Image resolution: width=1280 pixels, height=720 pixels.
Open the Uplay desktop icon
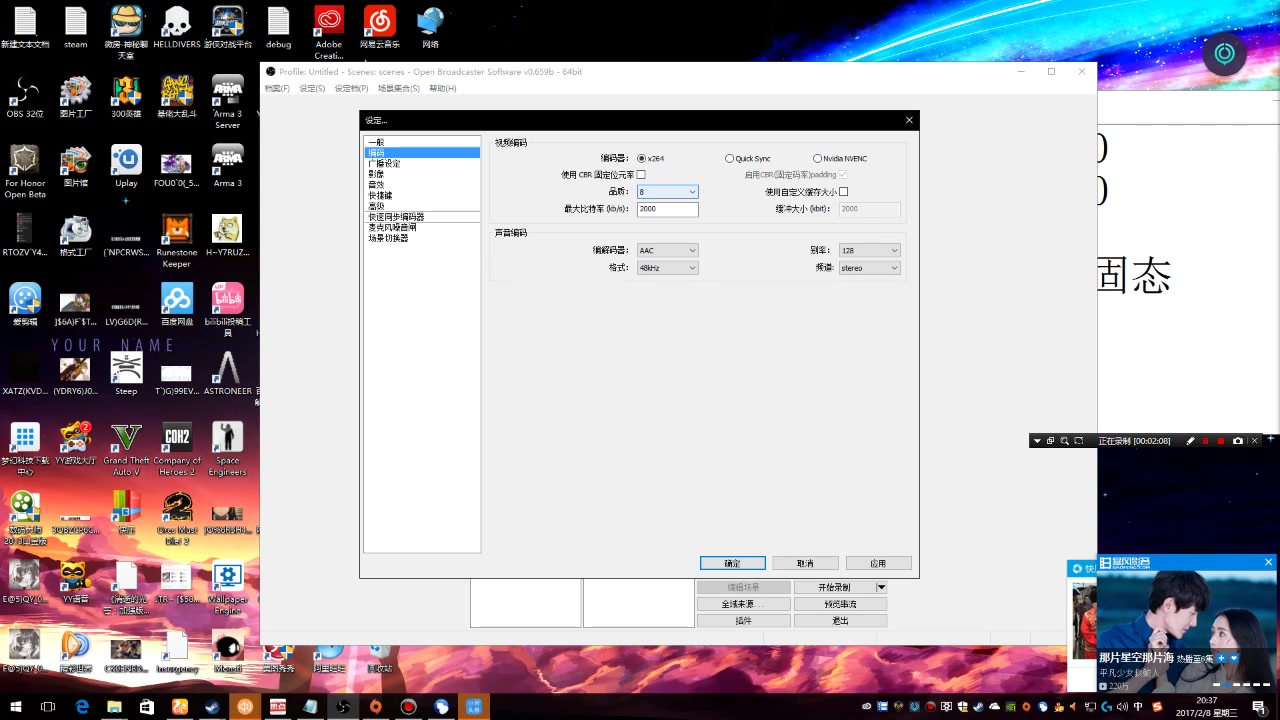(x=126, y=166)
